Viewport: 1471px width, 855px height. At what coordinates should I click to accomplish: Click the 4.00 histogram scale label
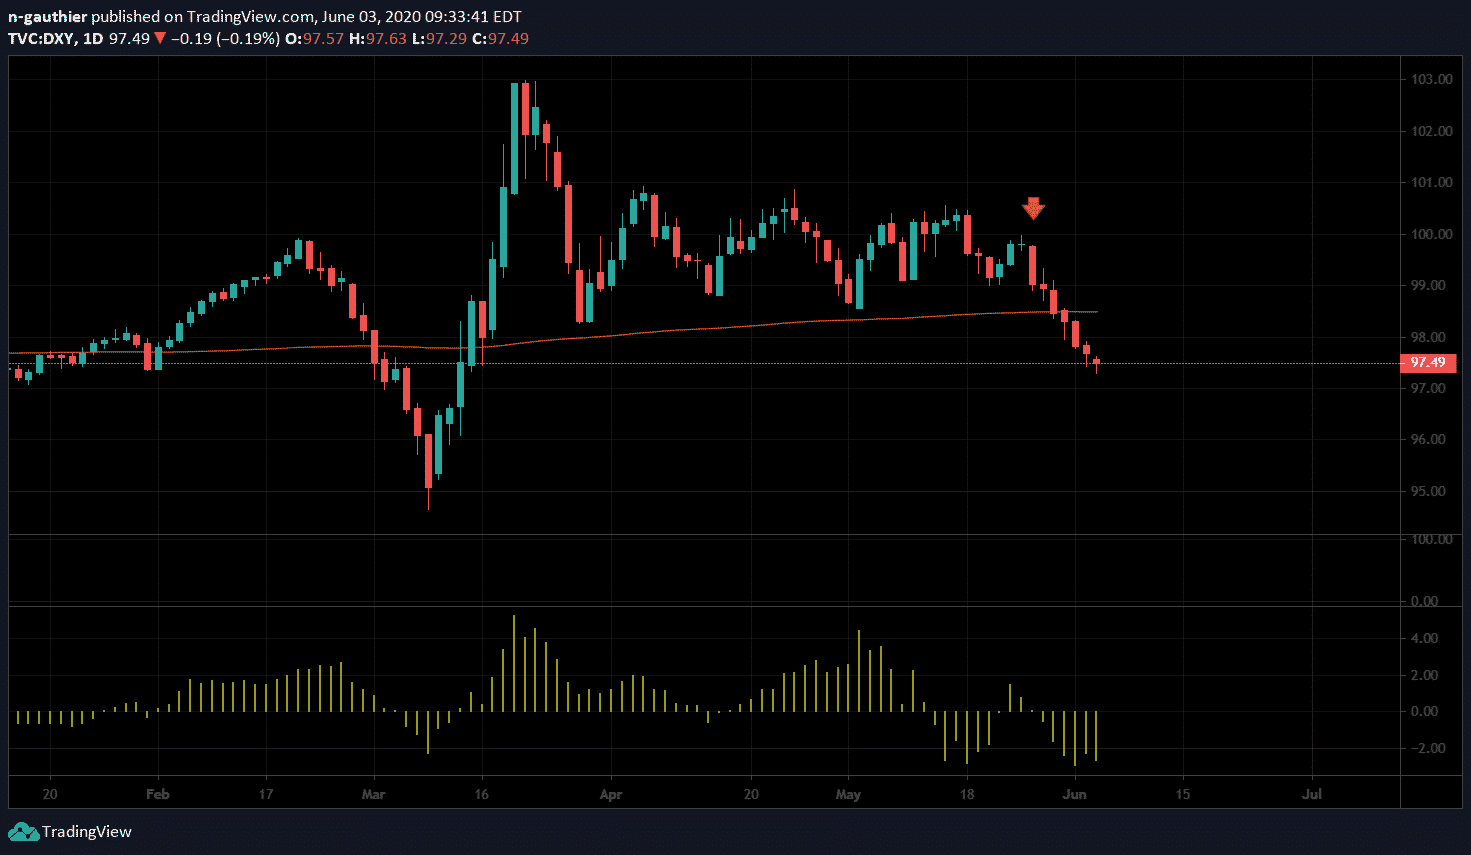click(x=1424, y=639)
